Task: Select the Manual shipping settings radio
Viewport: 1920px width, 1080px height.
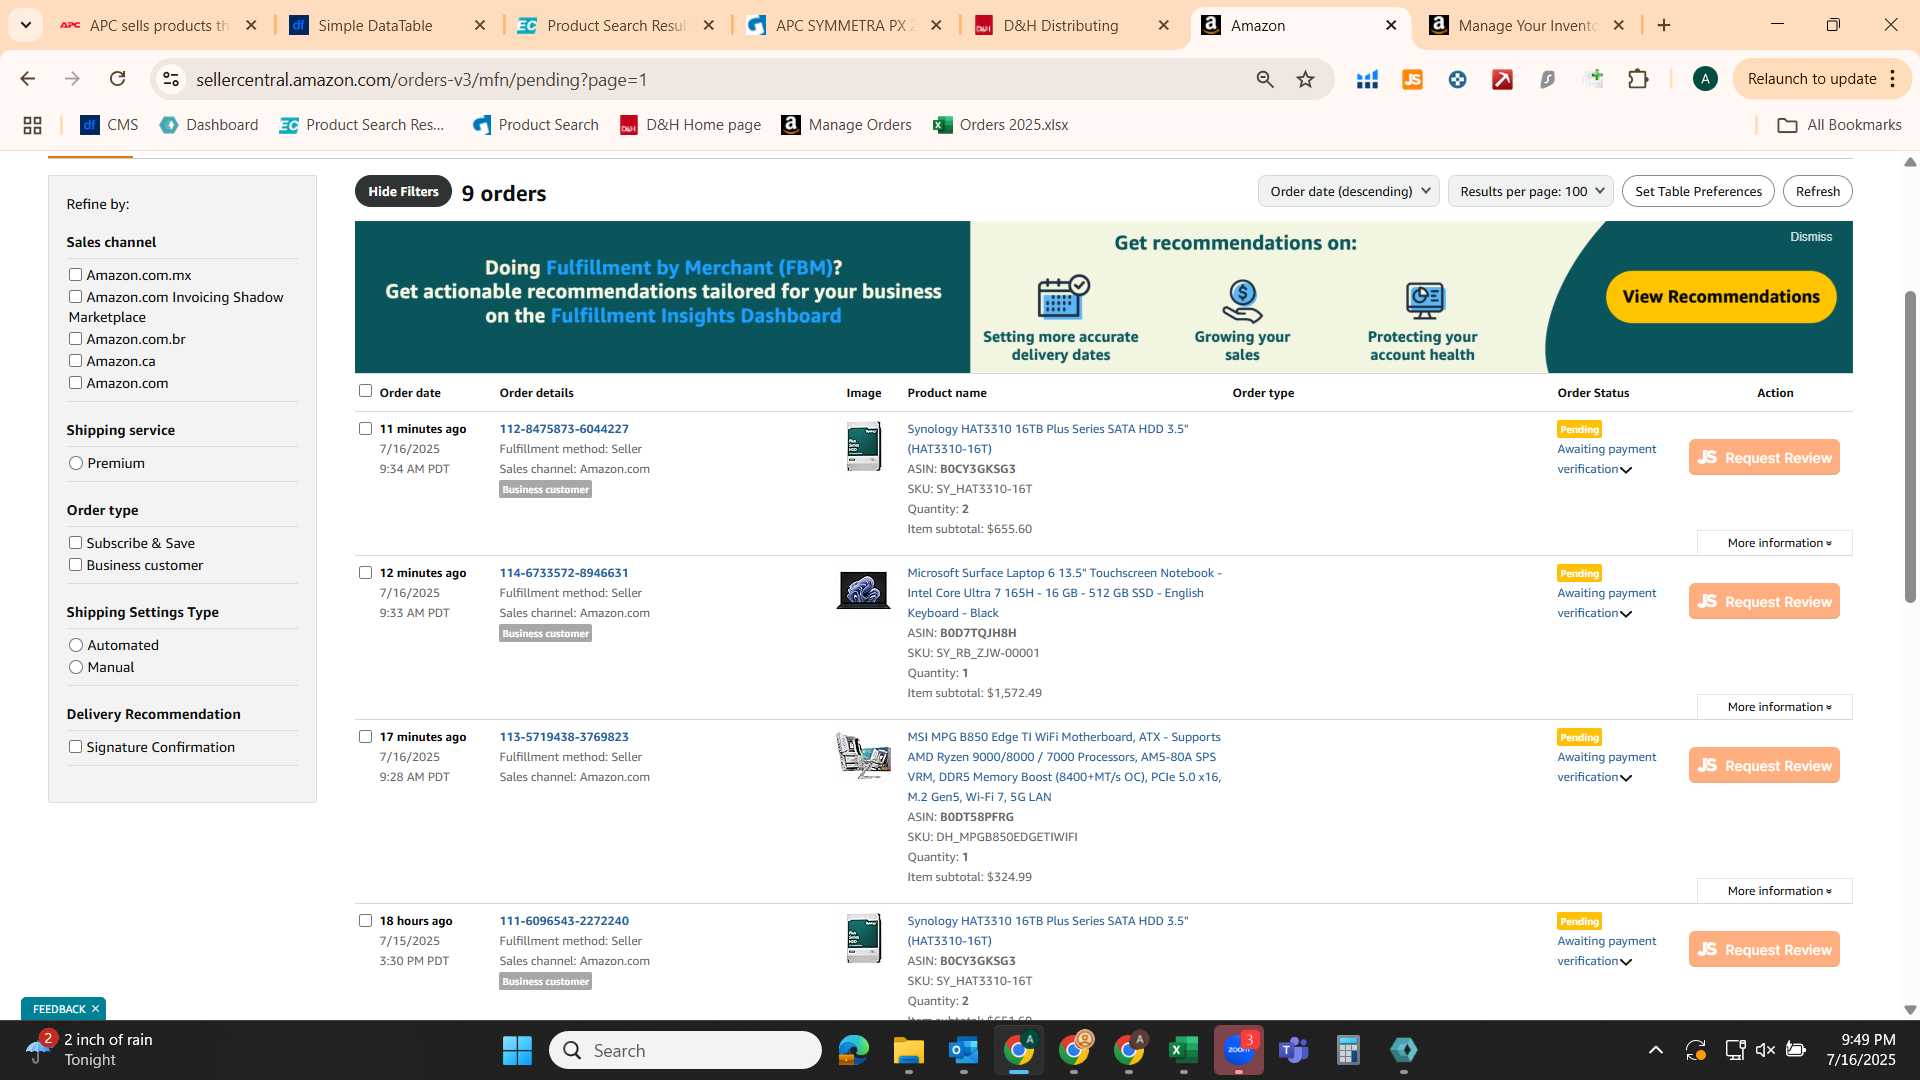Action: (76, 667)
